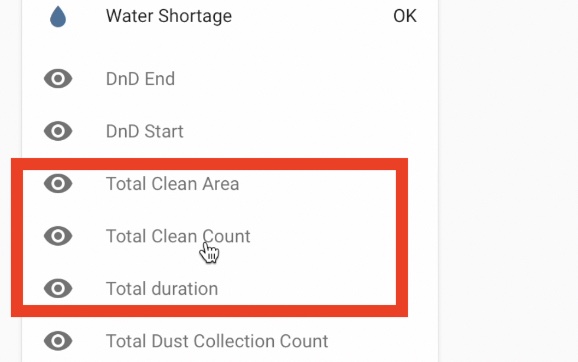Click the eye icon beside DnD End

tap(58, 79)
